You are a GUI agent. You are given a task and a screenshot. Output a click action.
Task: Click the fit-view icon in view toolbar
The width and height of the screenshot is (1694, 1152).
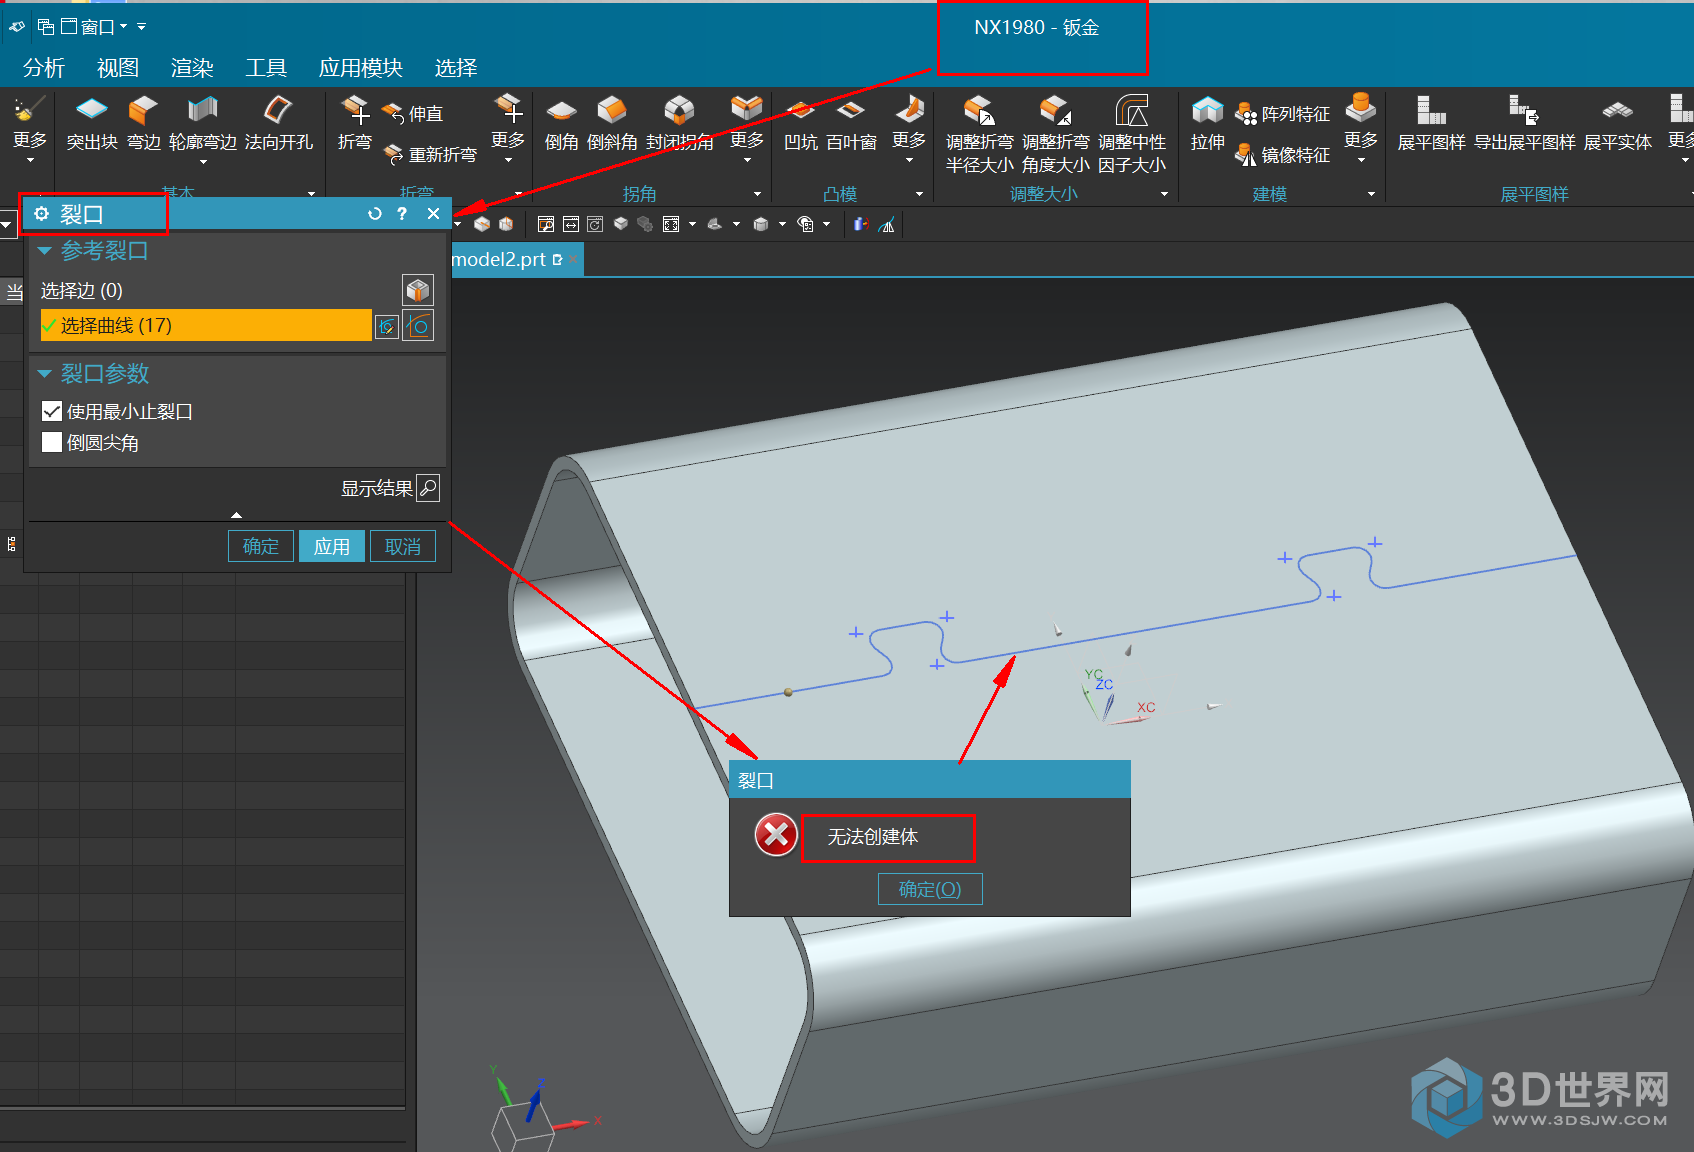tap(671, 224)
